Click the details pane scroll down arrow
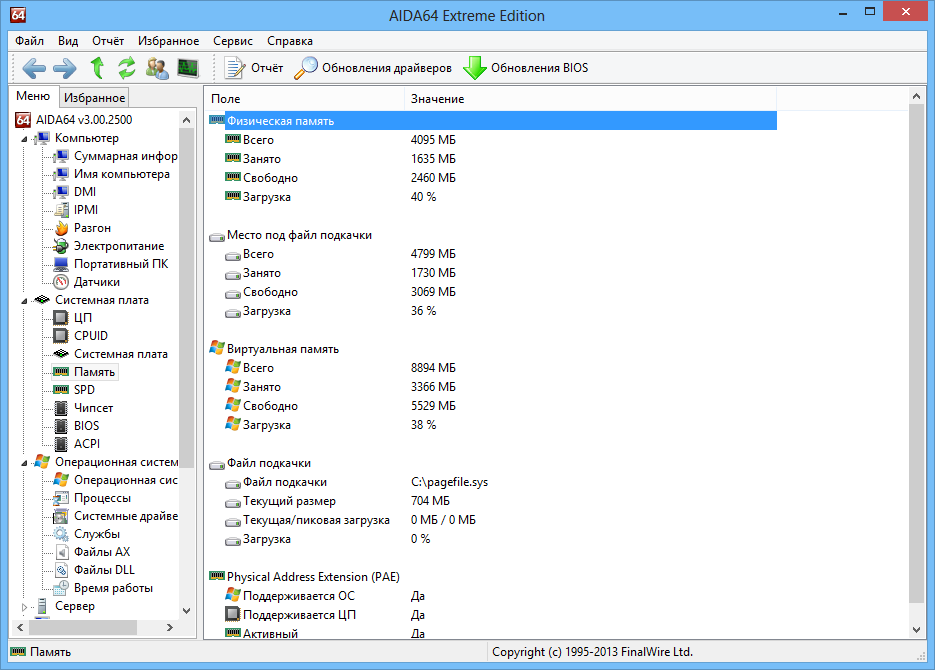935x670 pixels. pos(917,629)
